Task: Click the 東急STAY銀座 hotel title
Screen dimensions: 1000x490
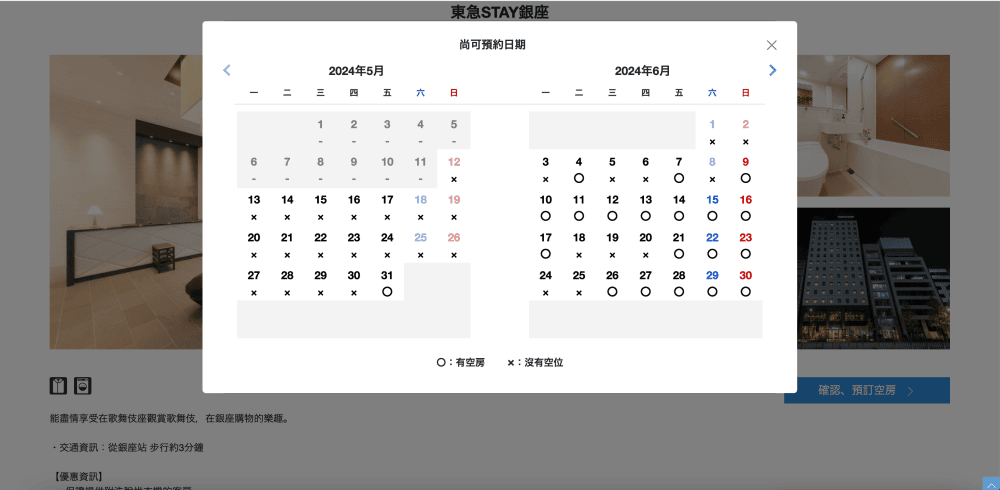Action: click(x=500, y=12)
